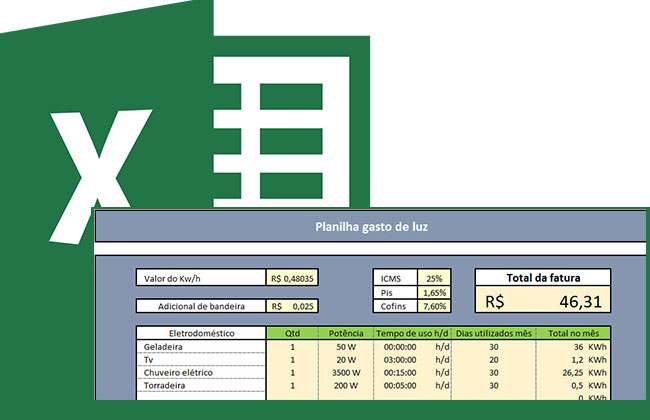Select 'Dias utilizados mês' header

point(494,333)
